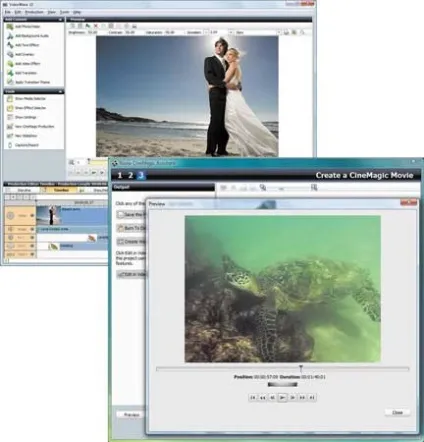Collapse the Add Content panel header arrow
The height and width of the screenshot is (442, 424).
point(60,20)
